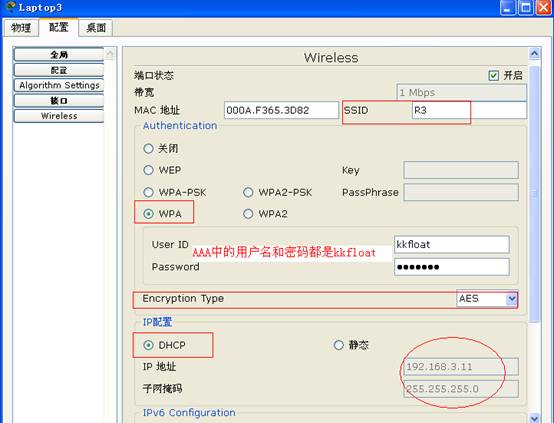The height and width of the screenshot is (423, 554).
Task: Click the 接口 sidebar button
Action: point(59,101)
